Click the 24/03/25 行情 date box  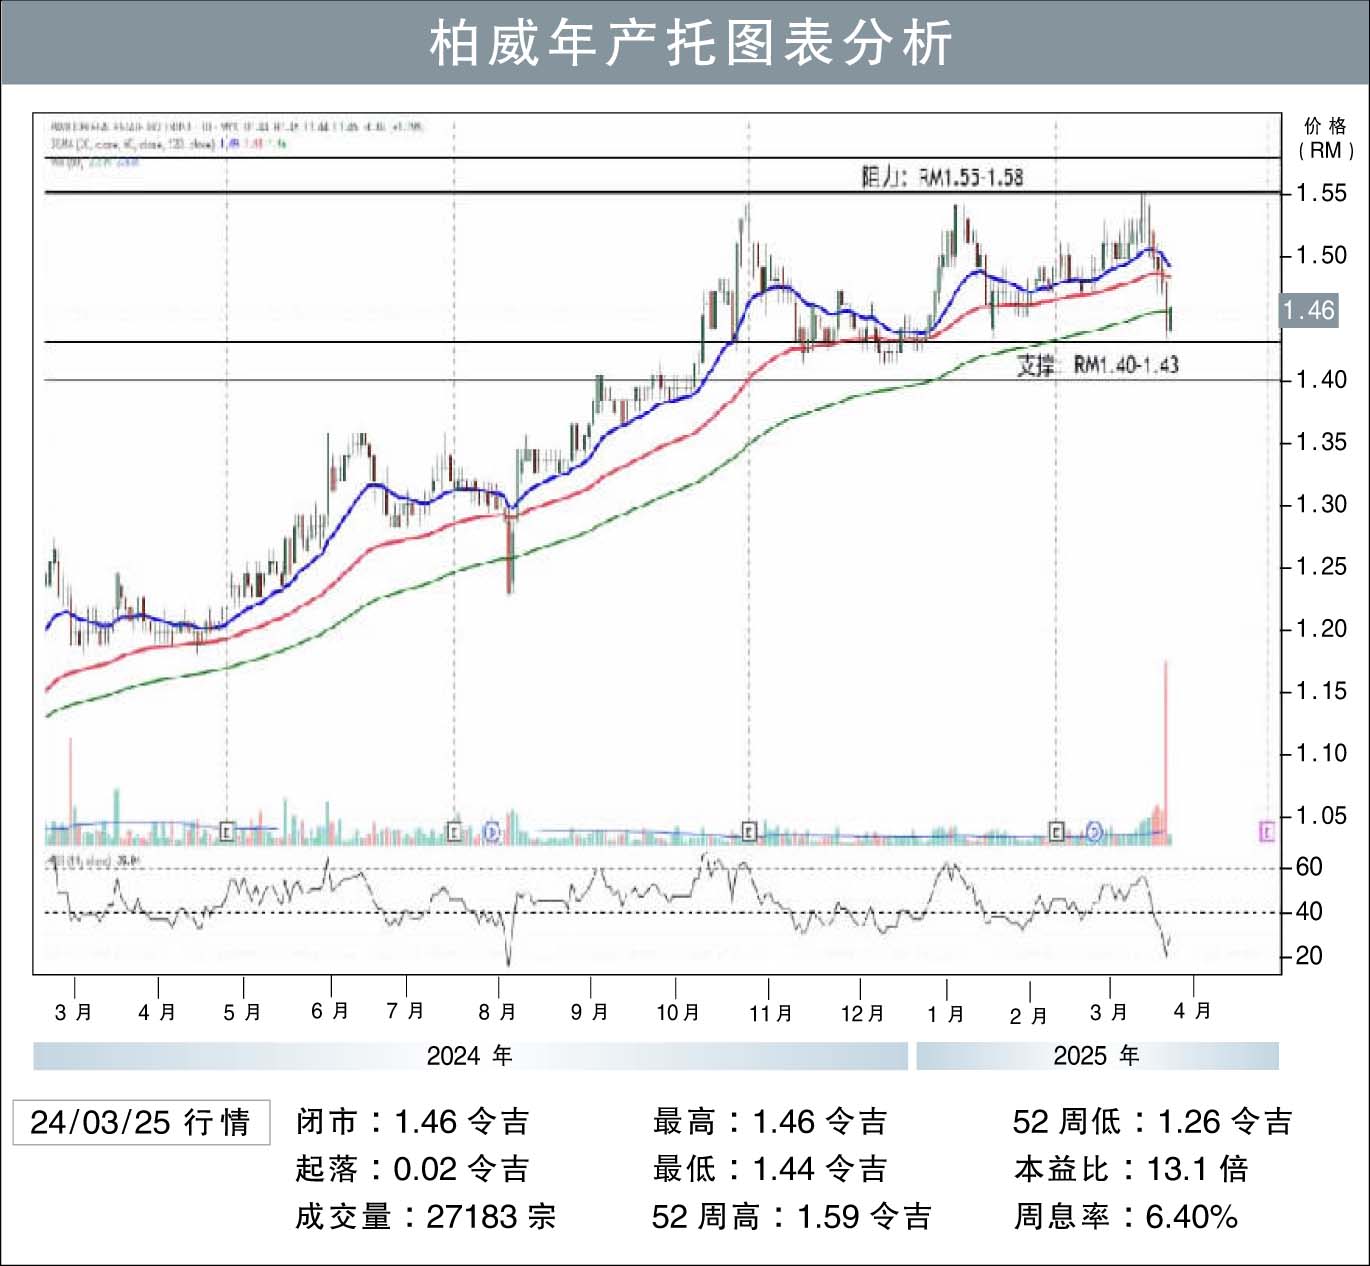coord(141,1122)
